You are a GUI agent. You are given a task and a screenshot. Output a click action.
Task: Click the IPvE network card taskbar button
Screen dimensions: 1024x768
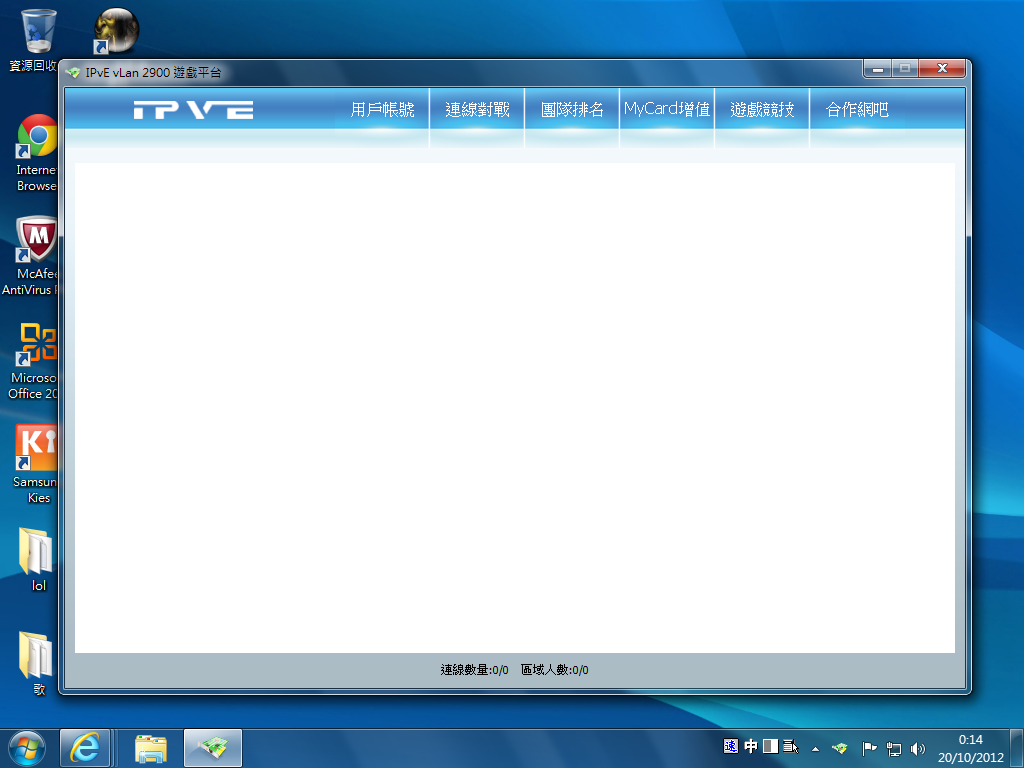pyautogui.click(x=213, y=748)
